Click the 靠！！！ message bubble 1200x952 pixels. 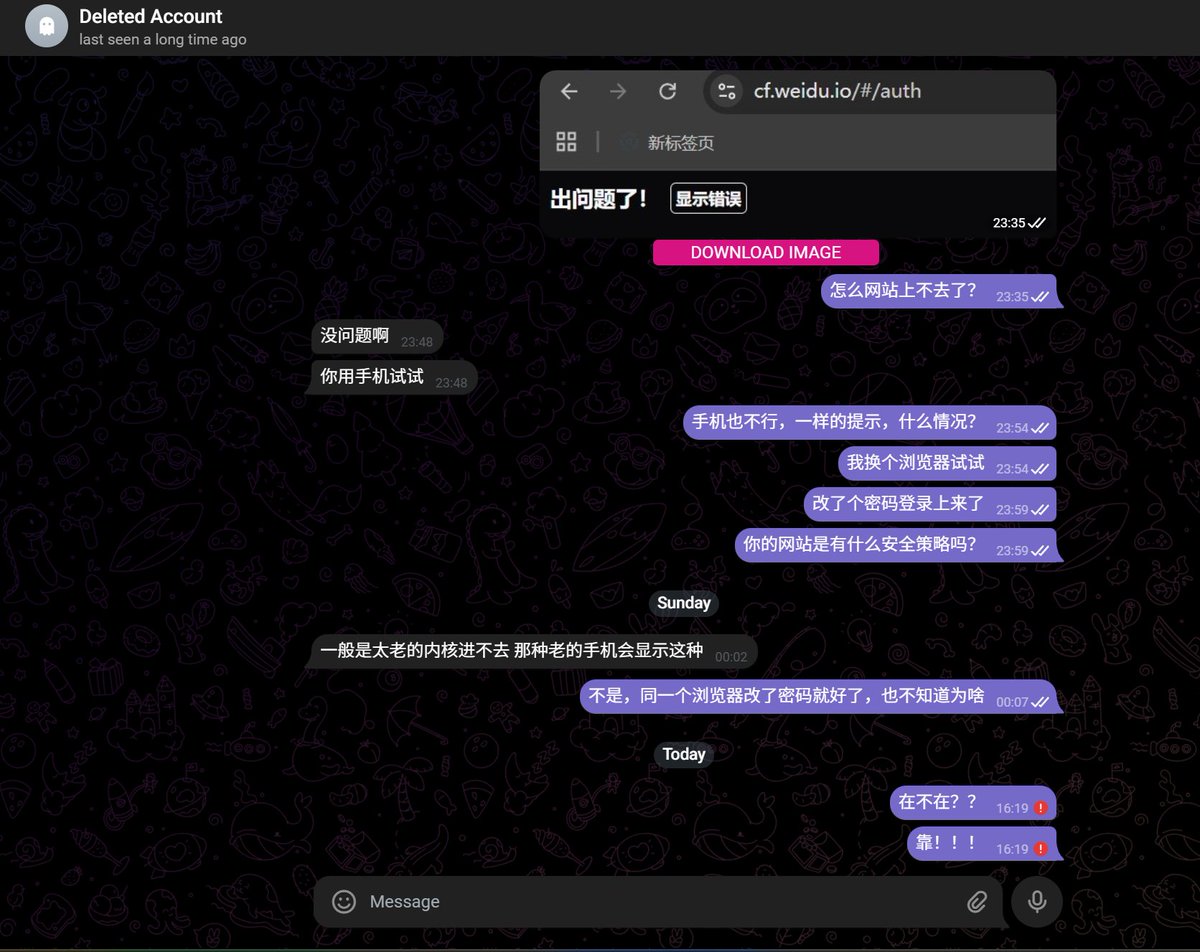tap(982, 844)
